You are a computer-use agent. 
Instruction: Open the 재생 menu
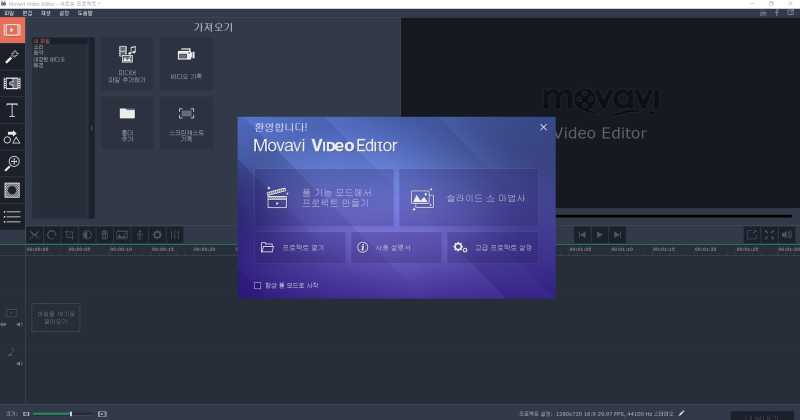(46, 13)
